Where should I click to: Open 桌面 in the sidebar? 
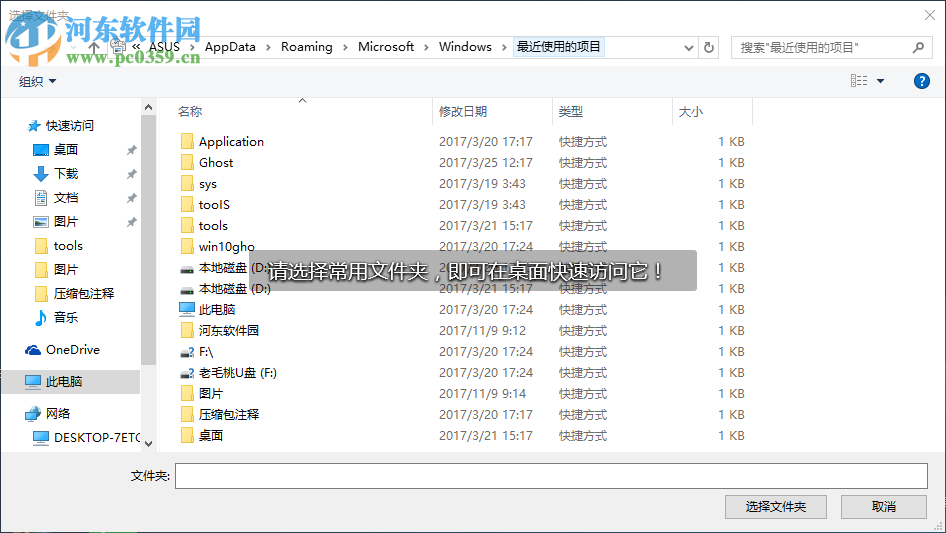pos(56,150)
